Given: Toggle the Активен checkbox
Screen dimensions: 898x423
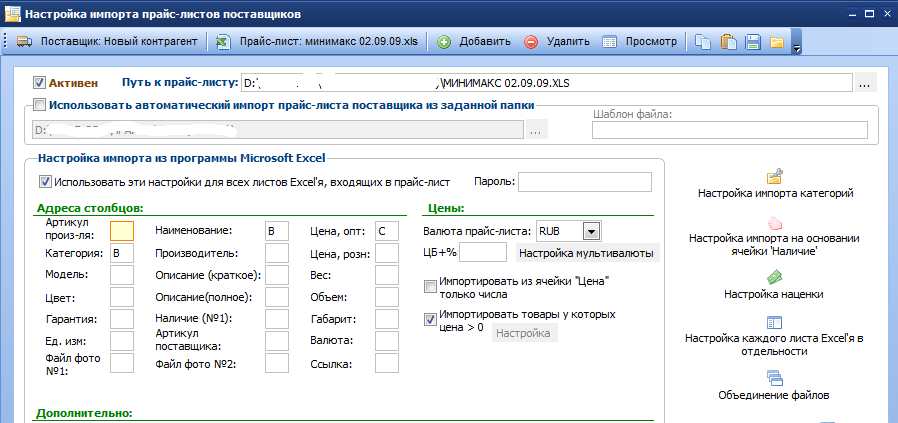Looking at the screenshot, I should (40, 82).
